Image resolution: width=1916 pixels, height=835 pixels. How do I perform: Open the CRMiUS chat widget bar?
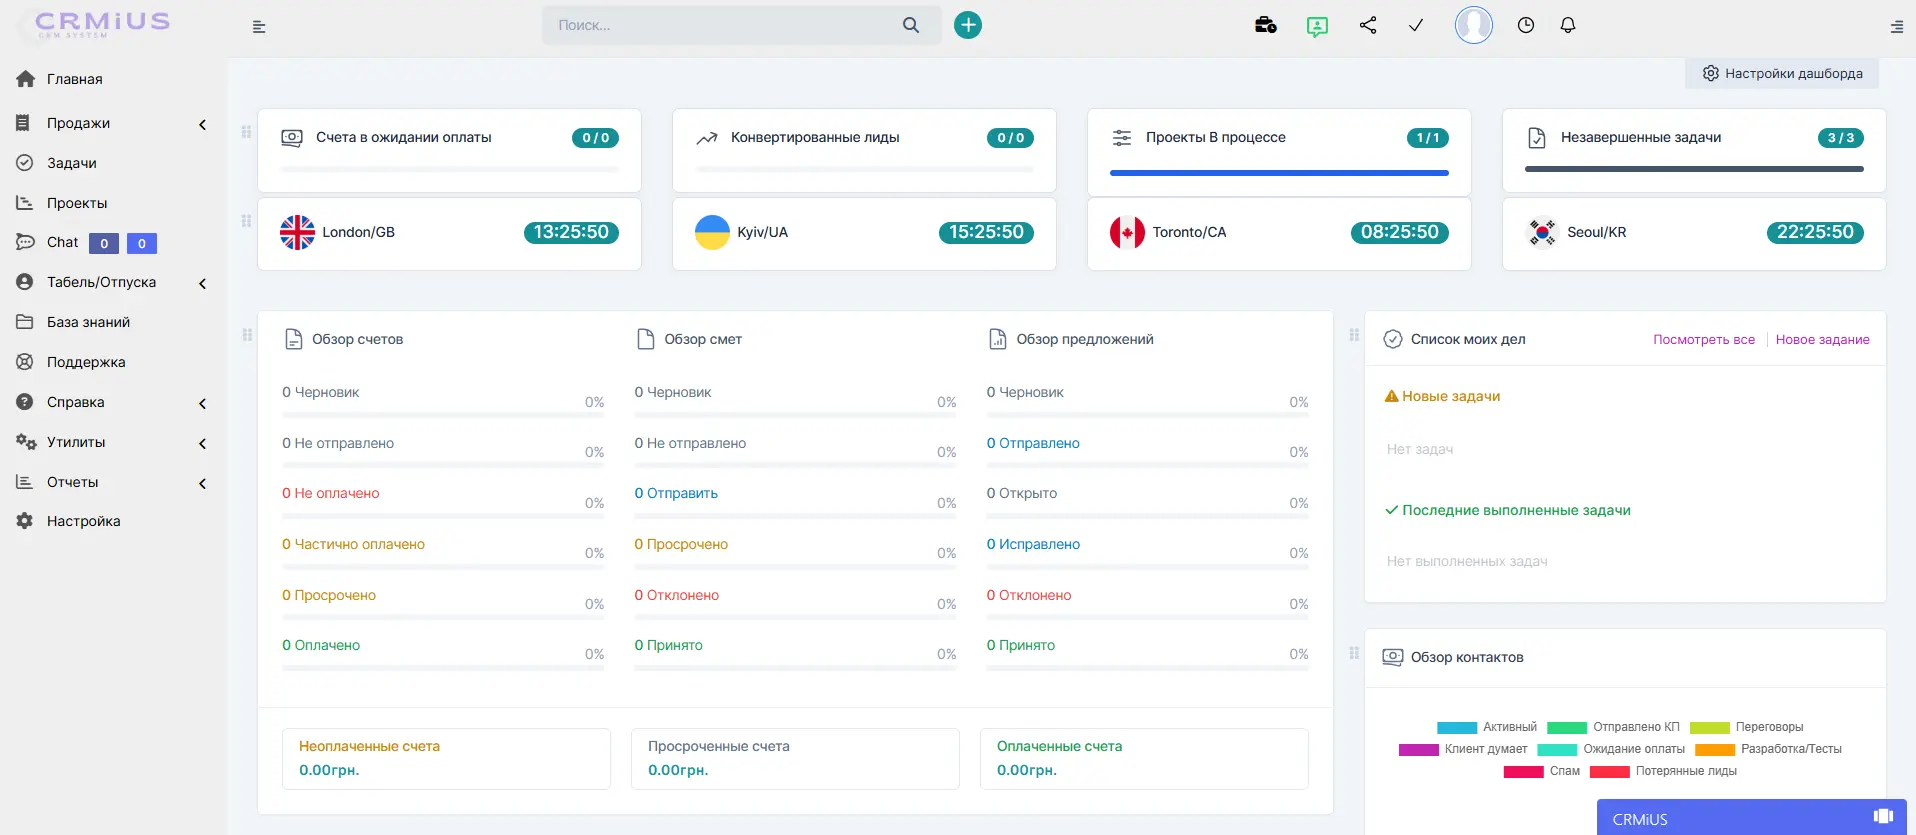1752,818
